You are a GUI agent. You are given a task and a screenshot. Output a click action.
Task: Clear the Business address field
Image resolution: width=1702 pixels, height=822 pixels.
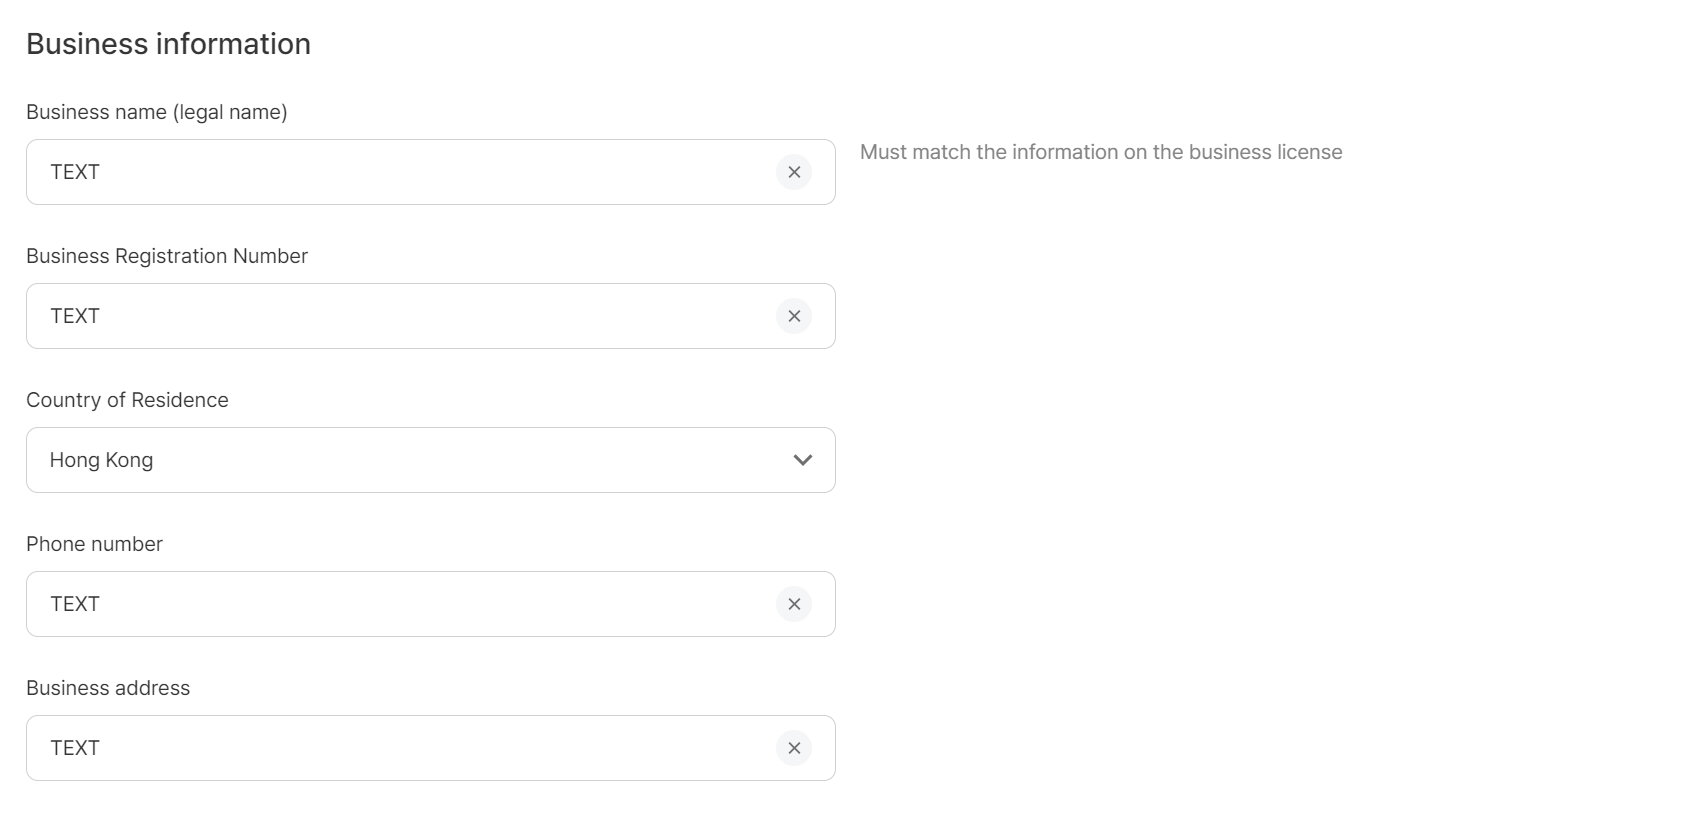coord(794,748)
